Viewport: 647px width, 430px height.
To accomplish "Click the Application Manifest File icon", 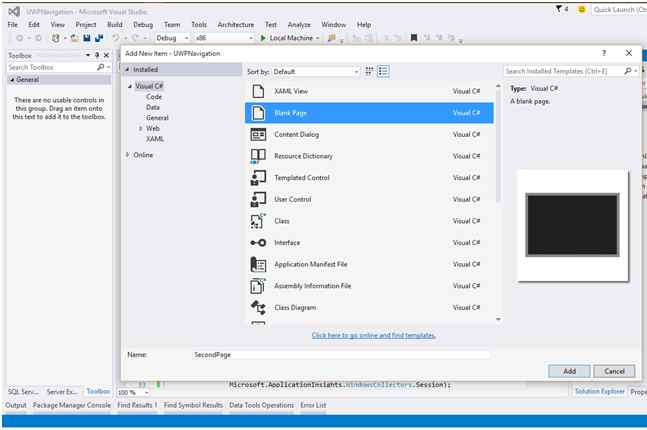I will (258, 264).
